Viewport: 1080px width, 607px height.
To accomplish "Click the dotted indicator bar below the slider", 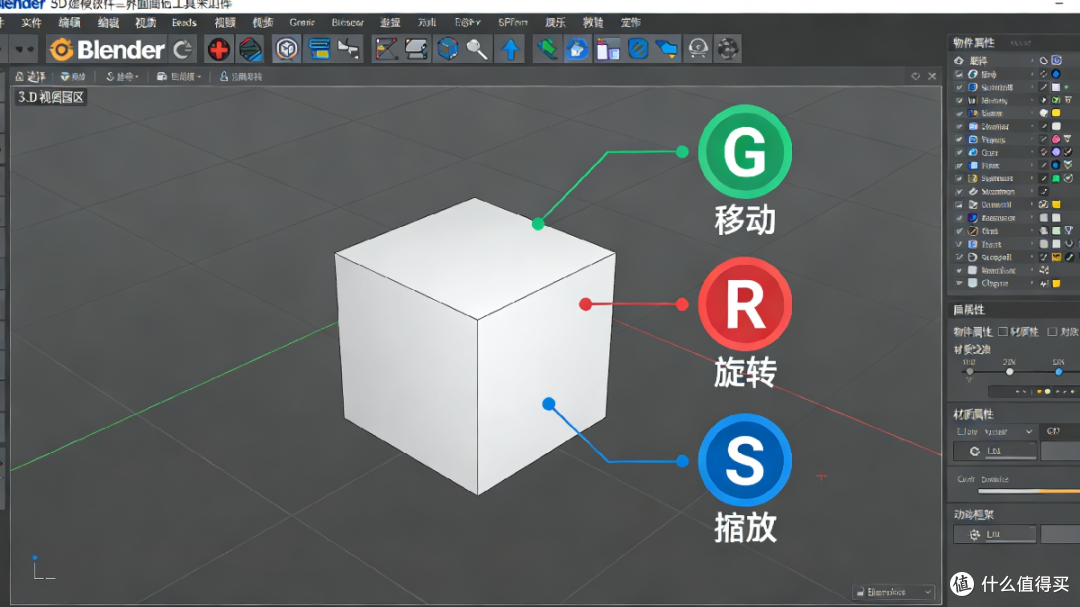I will [1033, 391].
